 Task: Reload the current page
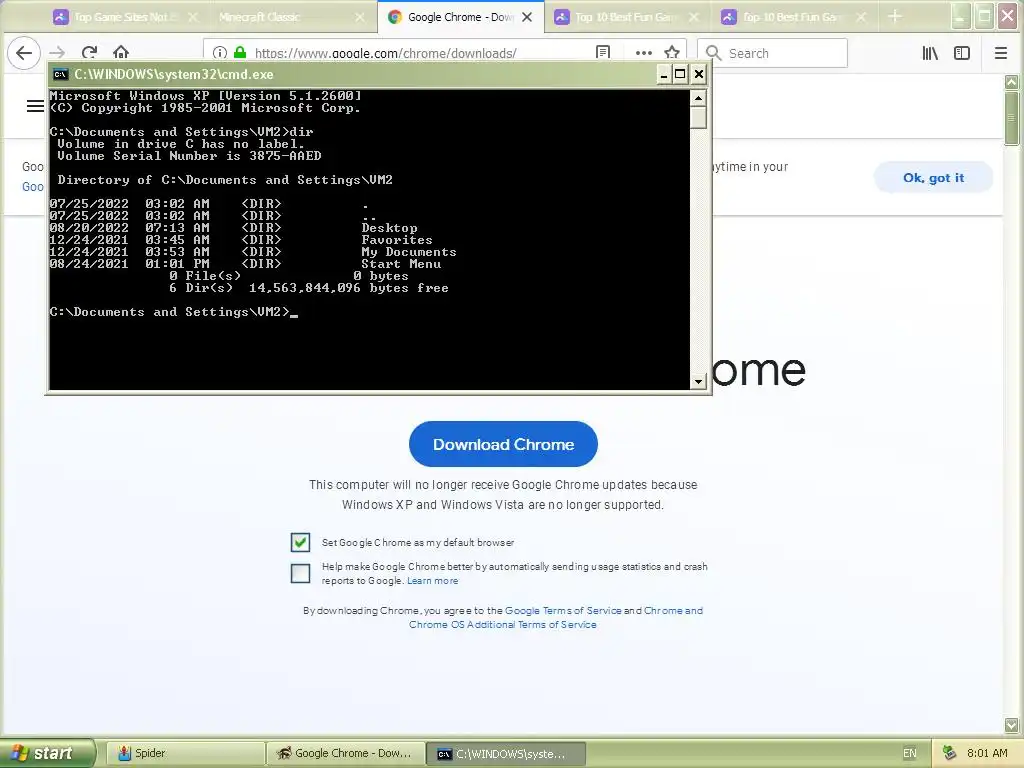coord(89,53)
